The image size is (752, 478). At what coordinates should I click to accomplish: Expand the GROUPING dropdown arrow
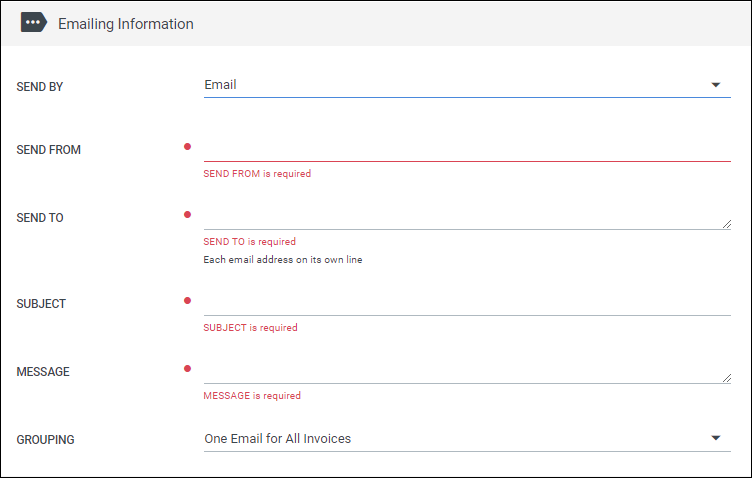click(715, 438)
